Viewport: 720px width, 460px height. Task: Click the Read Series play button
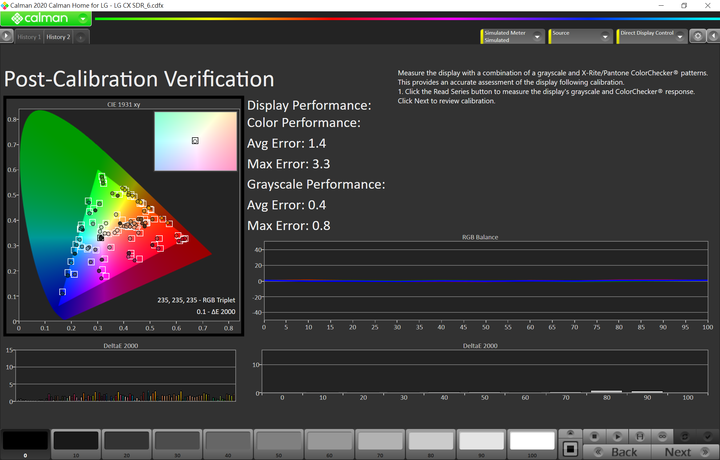coord(617,436)
